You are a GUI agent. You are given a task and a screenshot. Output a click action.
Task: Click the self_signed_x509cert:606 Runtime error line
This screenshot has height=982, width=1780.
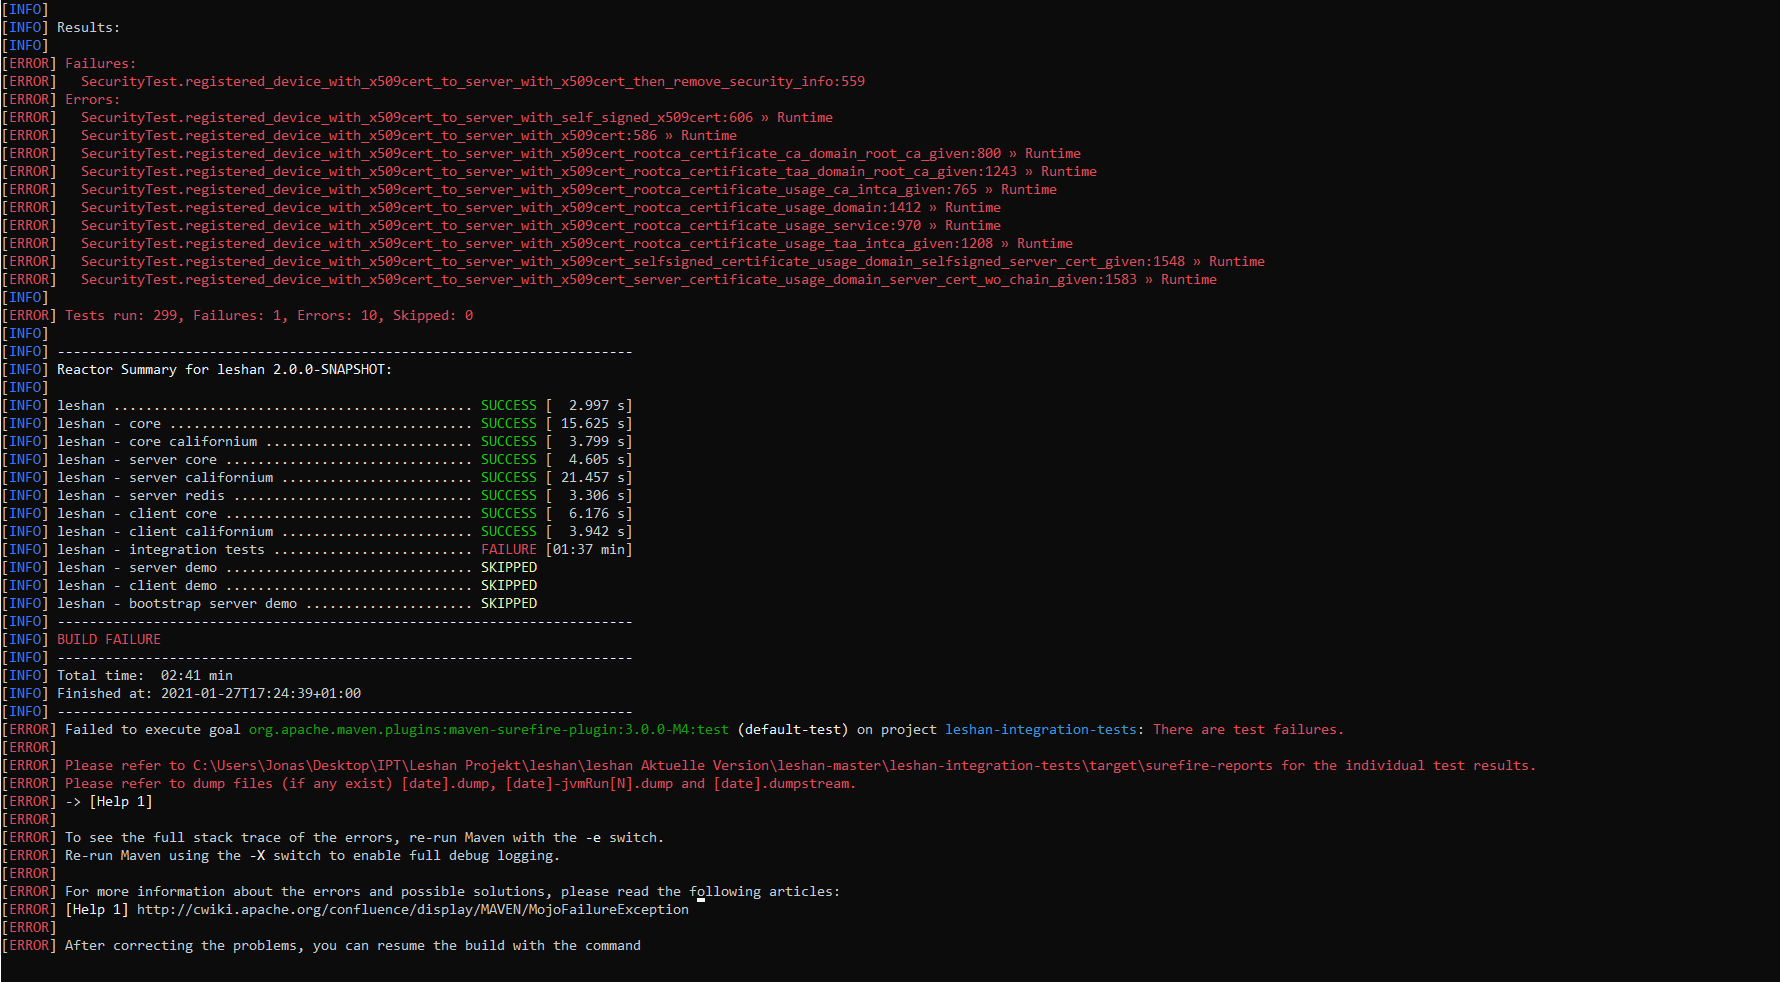pos(456,117)
